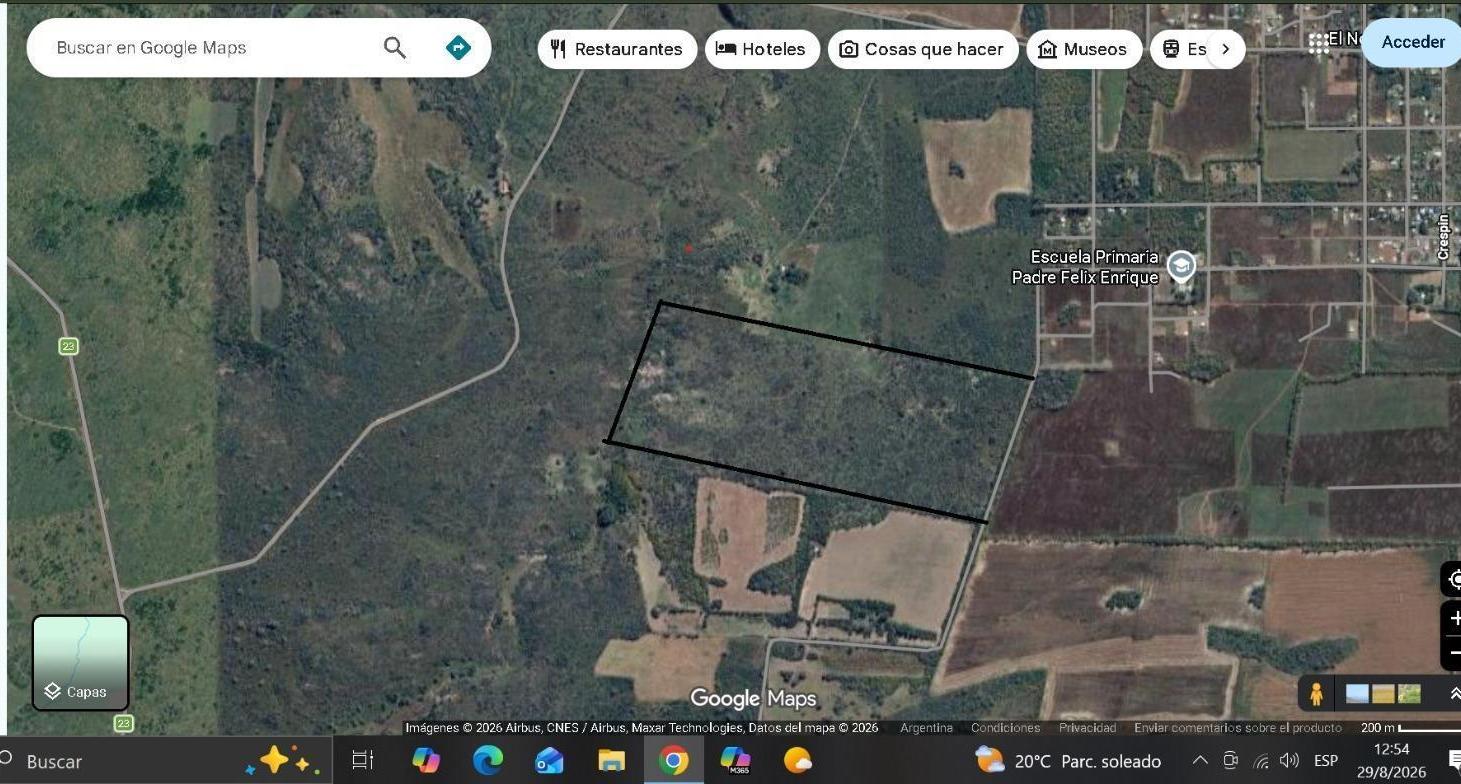The height and width of the screenshot is (784, 1461).
Task: Expand the imagery strip double chevron
Action: [x=1453, y=693]
